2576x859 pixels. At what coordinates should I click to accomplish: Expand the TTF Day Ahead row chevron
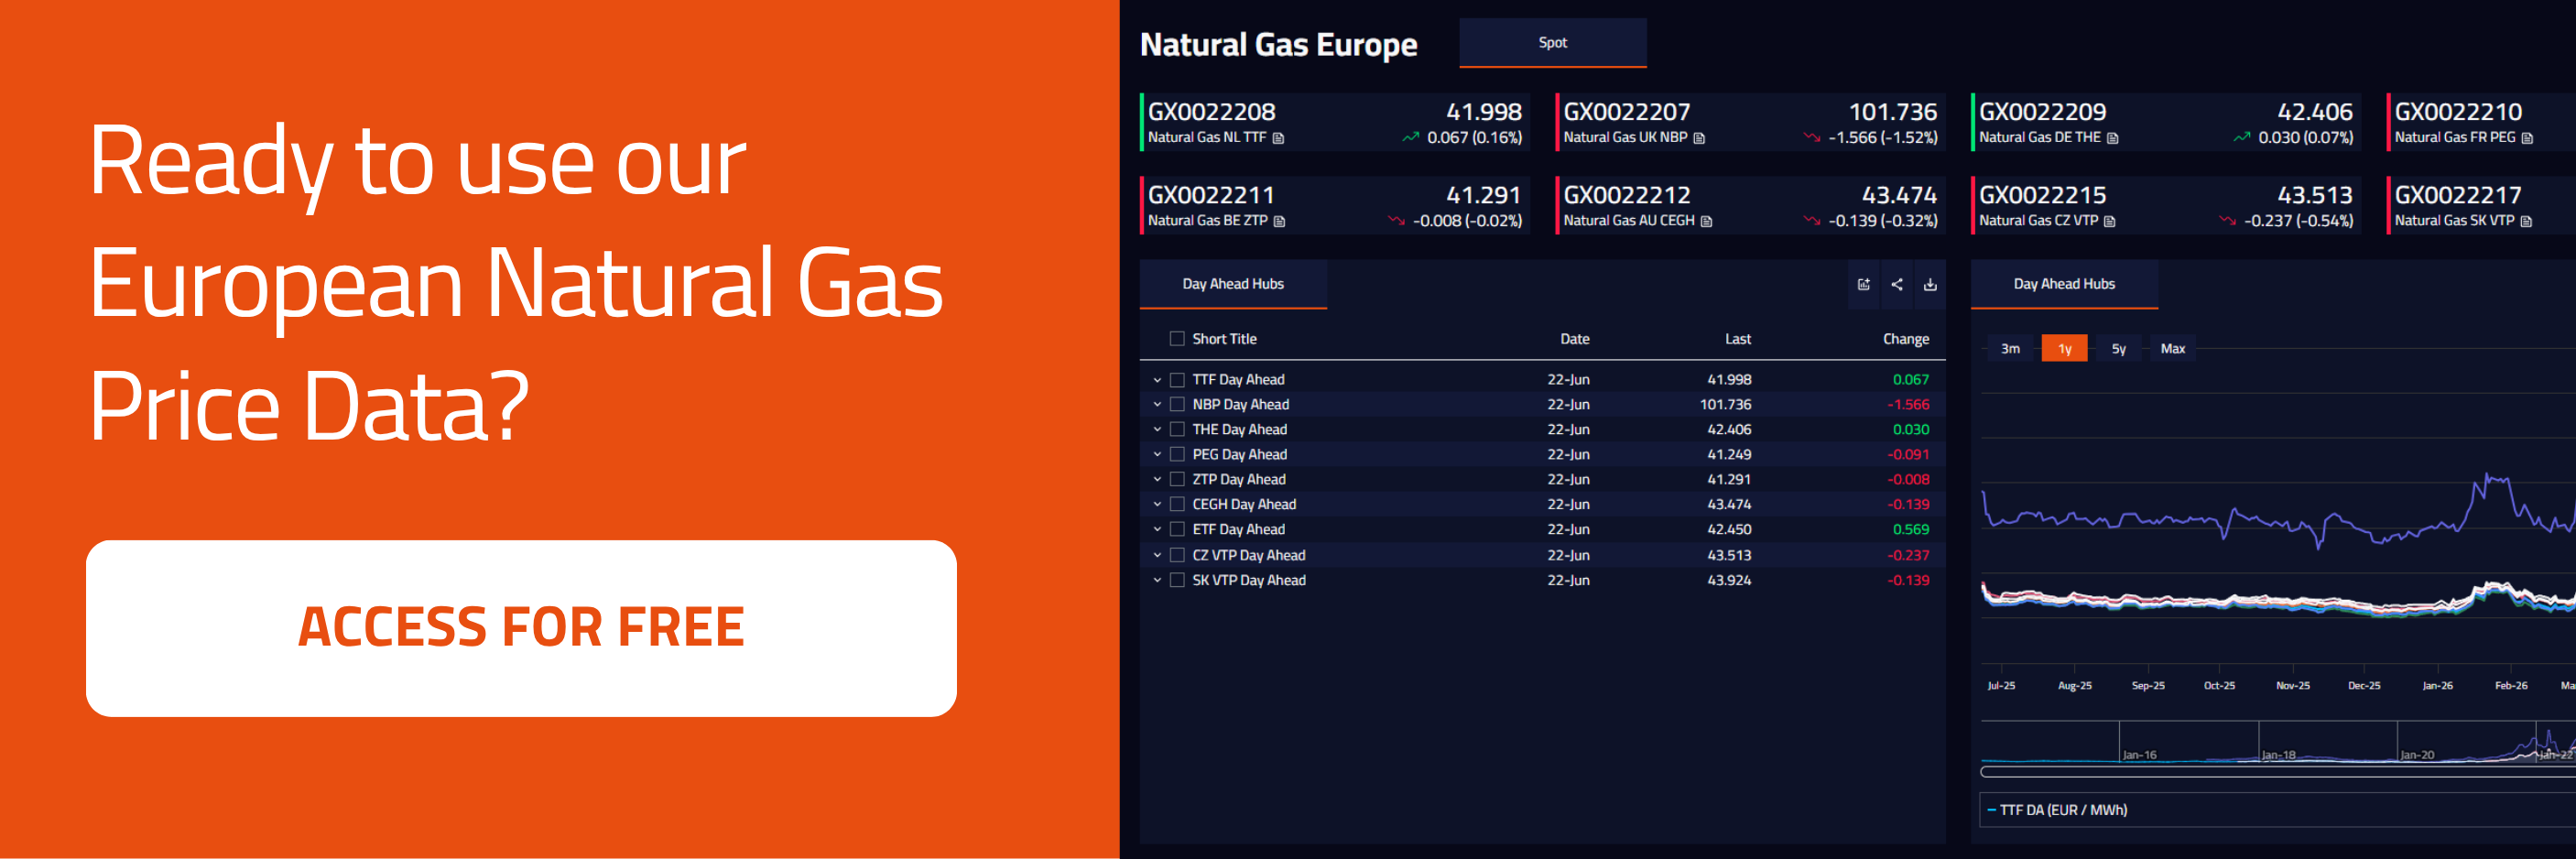click(1157, 380)
